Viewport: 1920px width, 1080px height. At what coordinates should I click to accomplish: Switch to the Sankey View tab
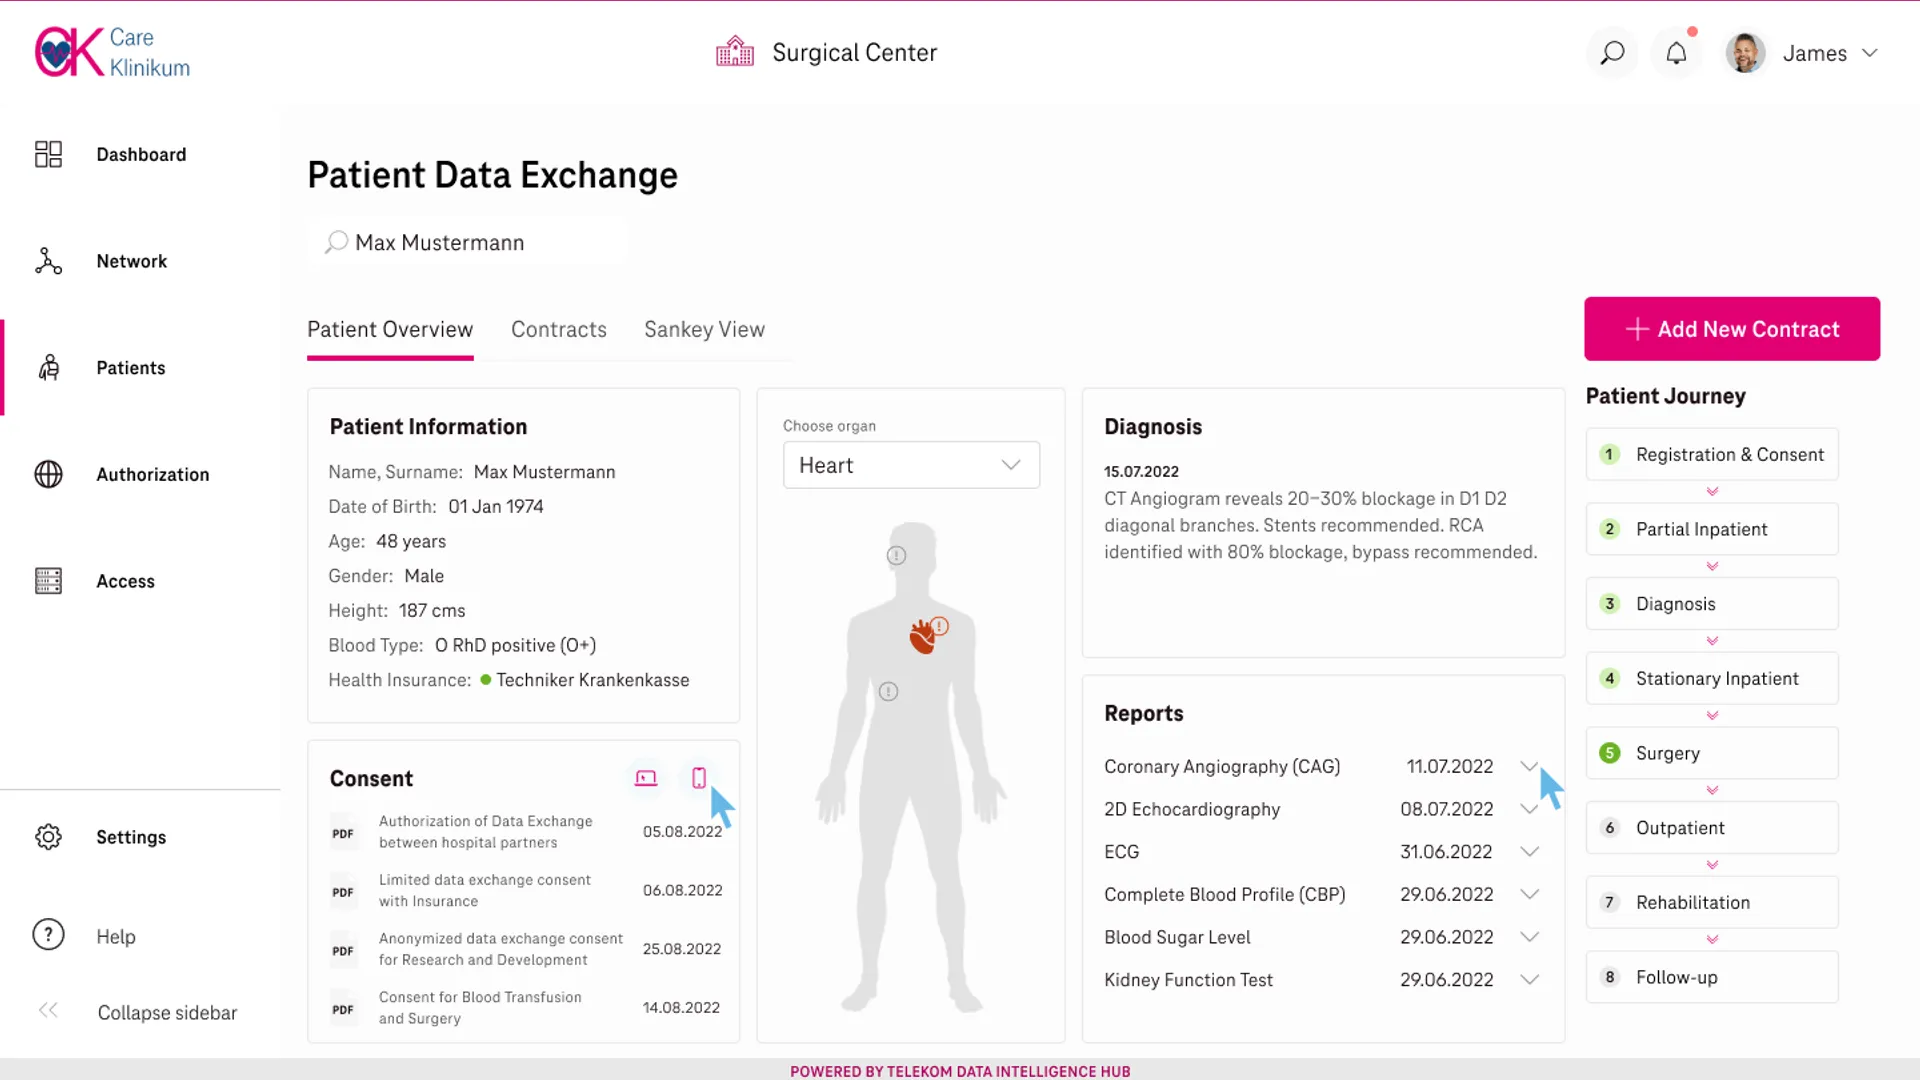click(704, 330)
